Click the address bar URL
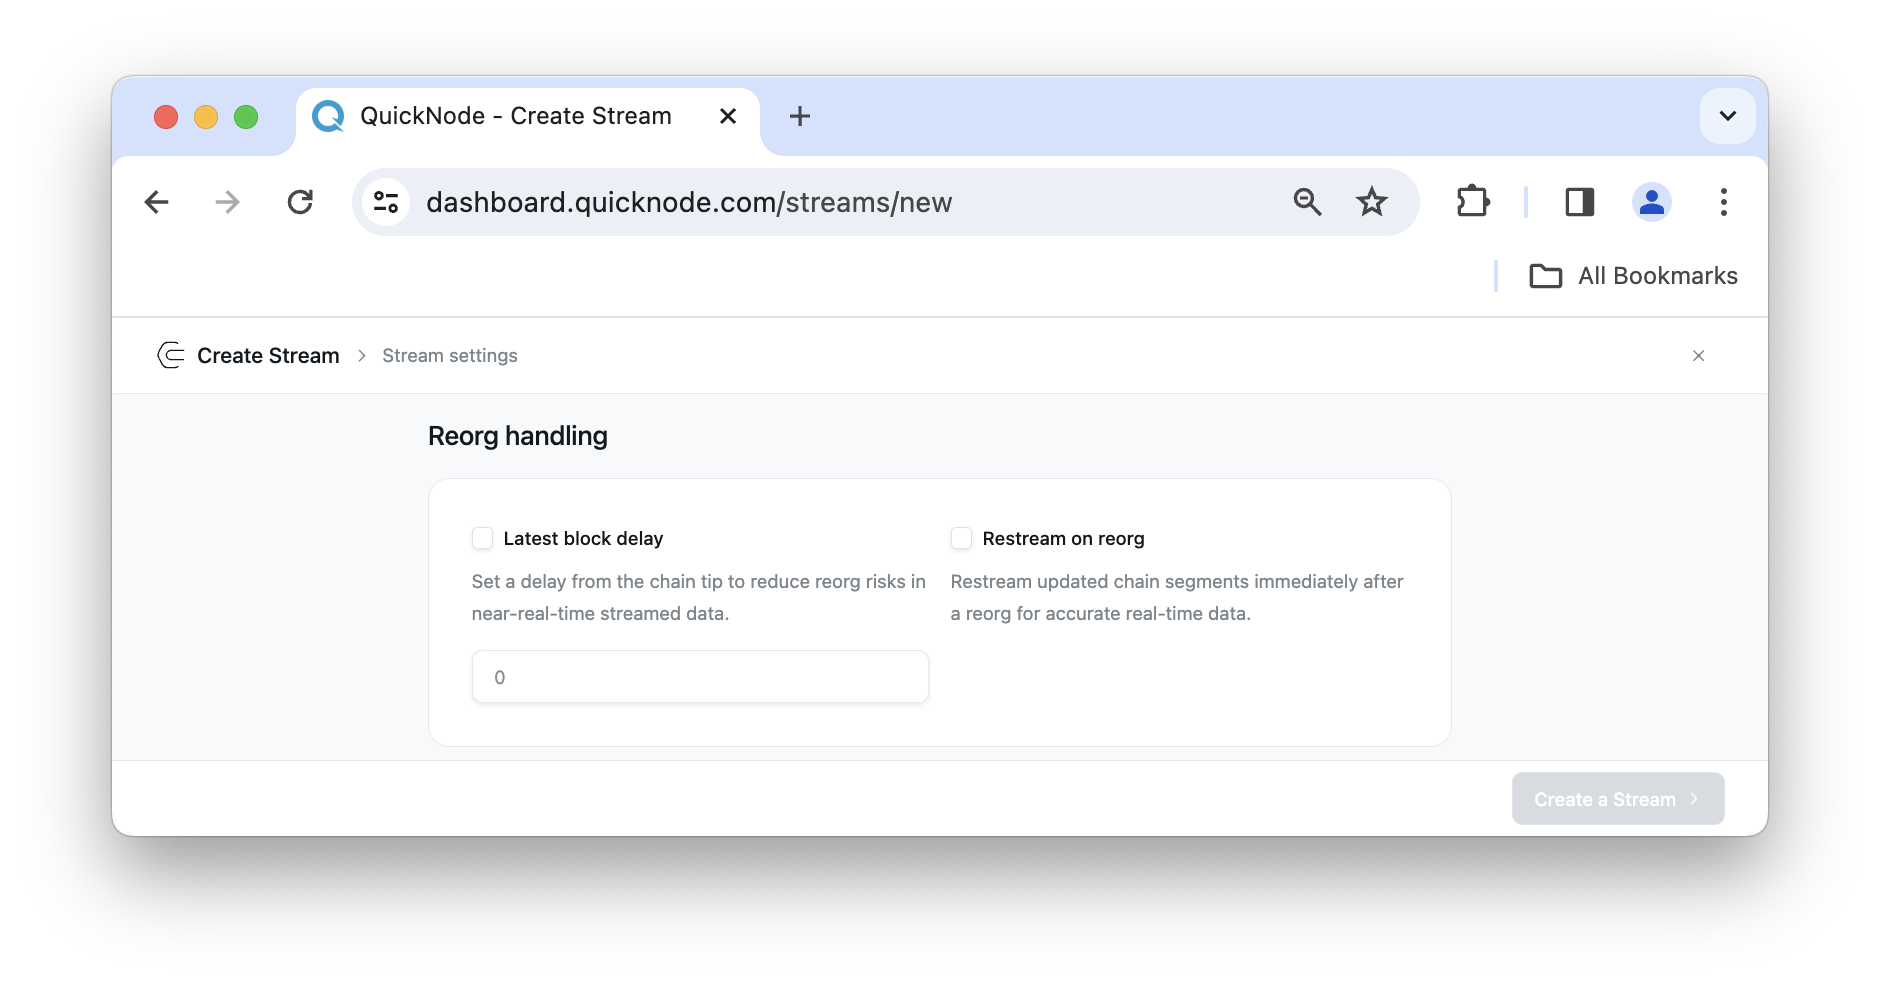Image resolution: width=1880 pixels, height=984 pixels. (689, 202)
